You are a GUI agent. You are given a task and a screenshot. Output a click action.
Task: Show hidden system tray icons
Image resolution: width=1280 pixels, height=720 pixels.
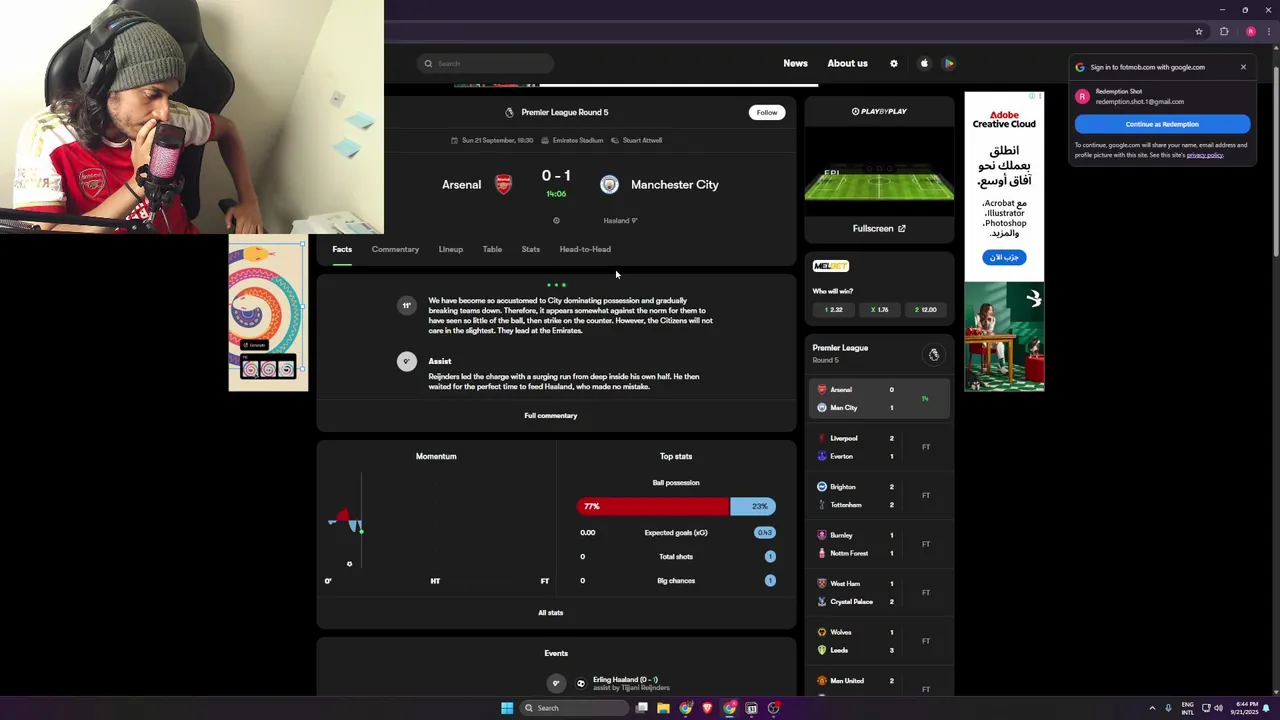tap(1151, 708)
